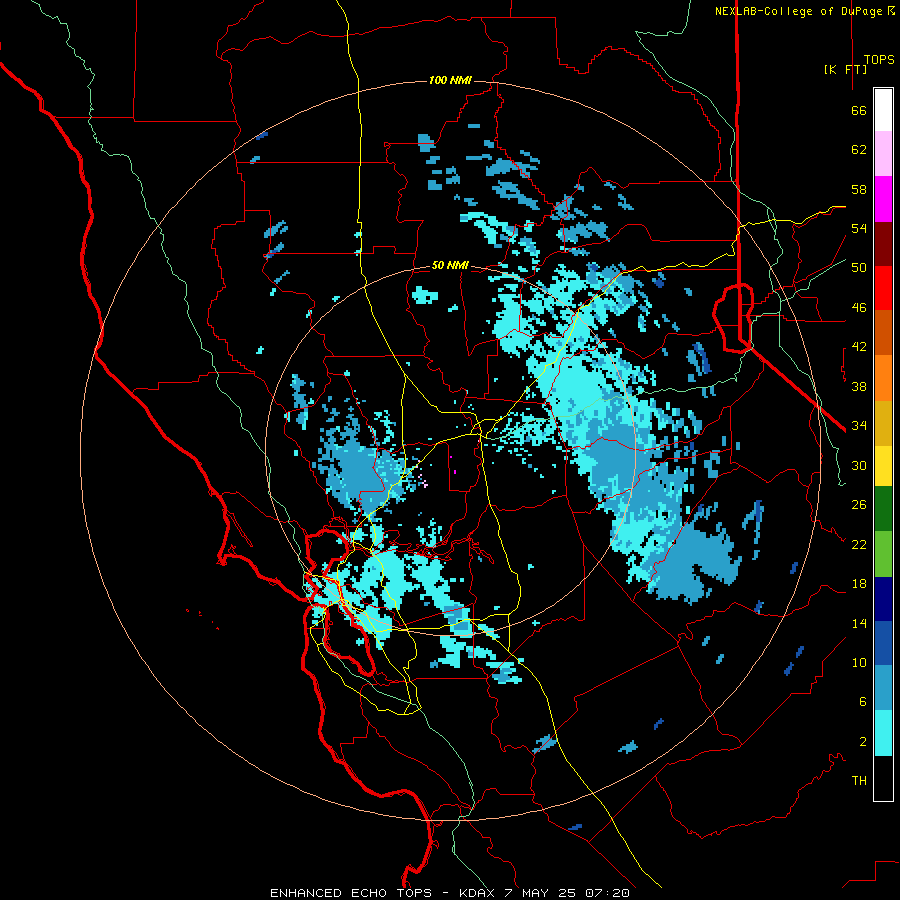Viewport: 900px width, 900px height.
Task: Click the 30 legend value
Action: coord(859,465)
